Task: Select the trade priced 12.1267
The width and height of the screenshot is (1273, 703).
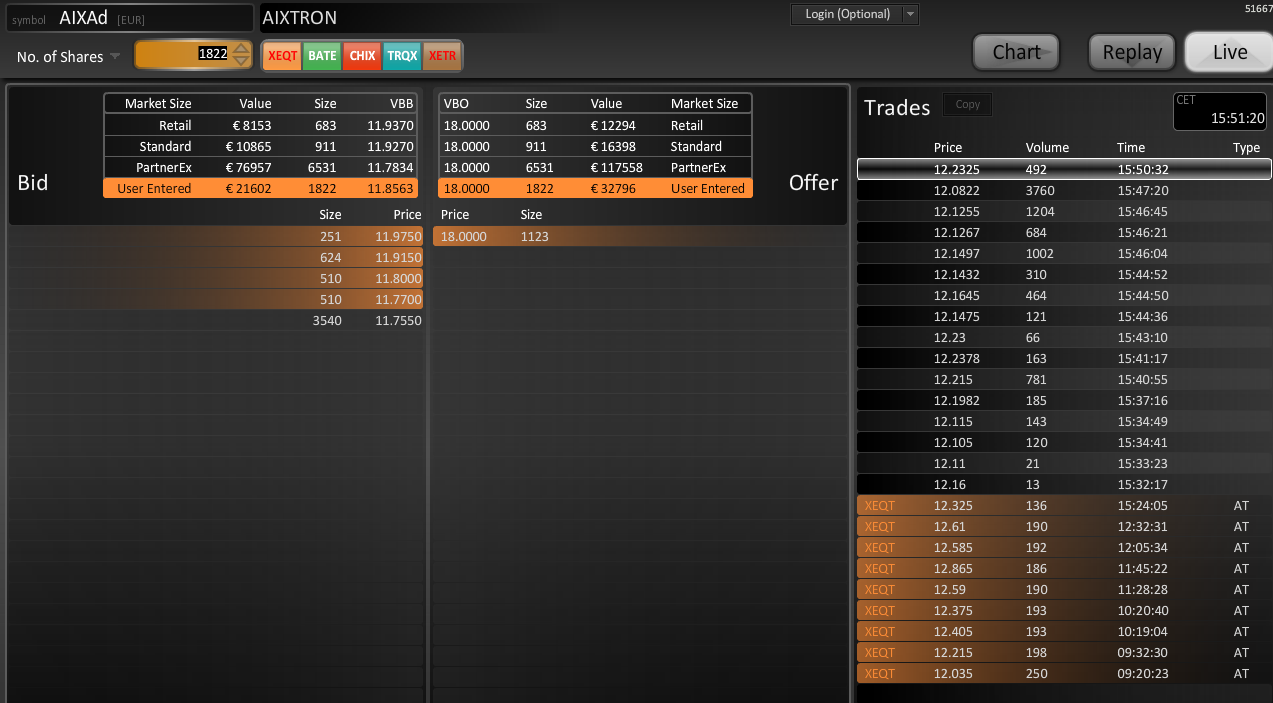Action: (x=1064, y=232)
